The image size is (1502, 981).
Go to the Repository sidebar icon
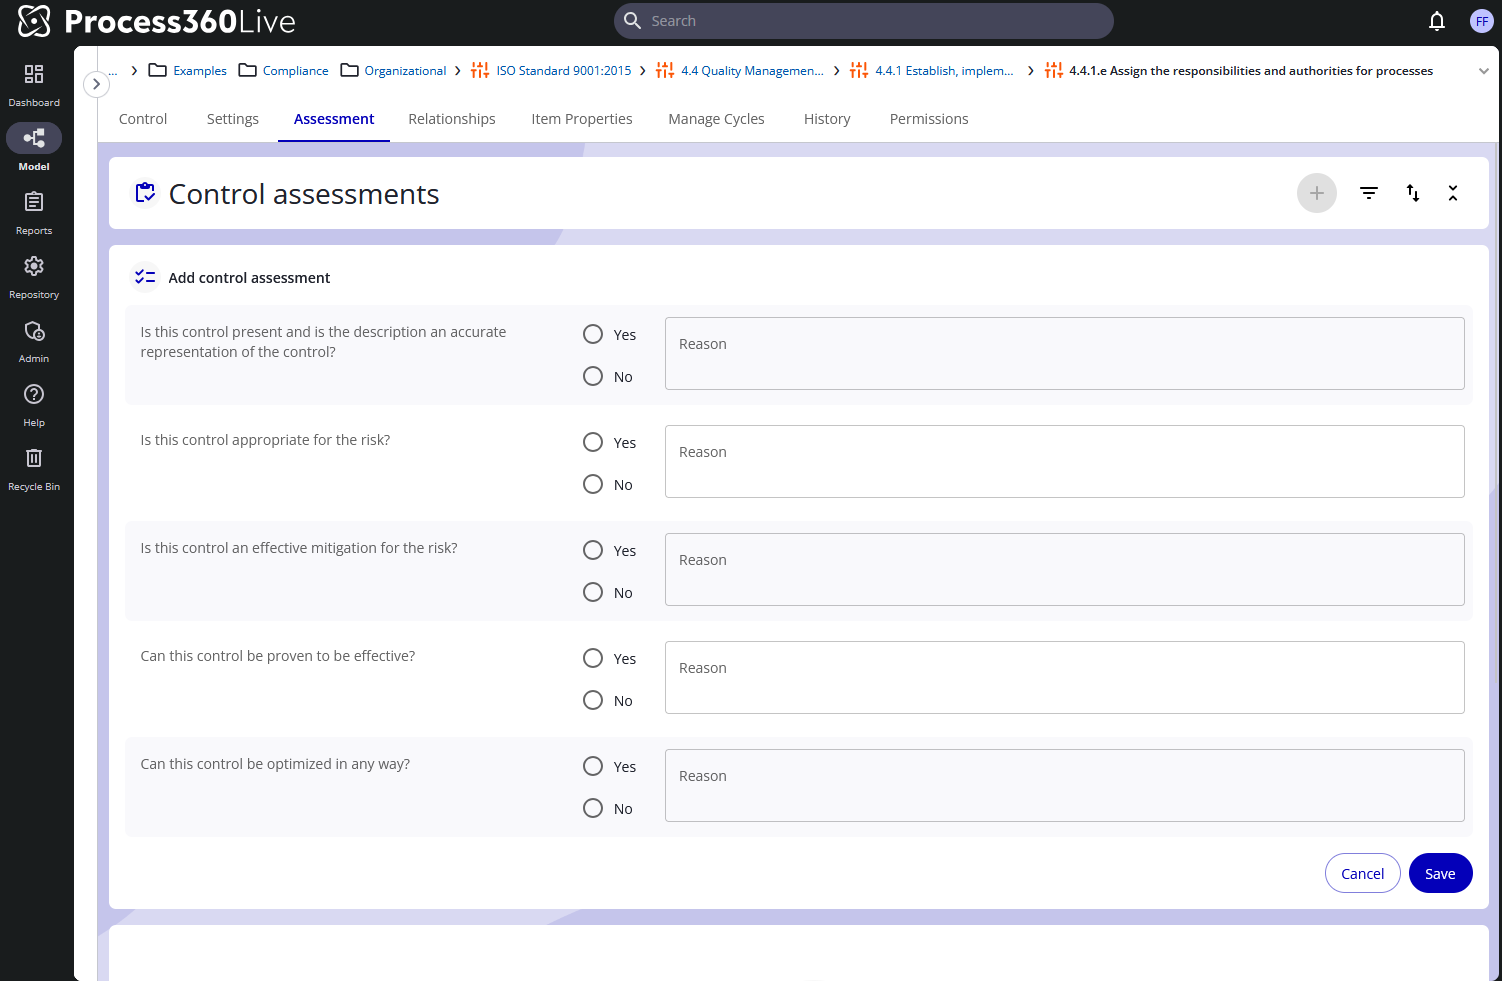(x=34, y=266)
